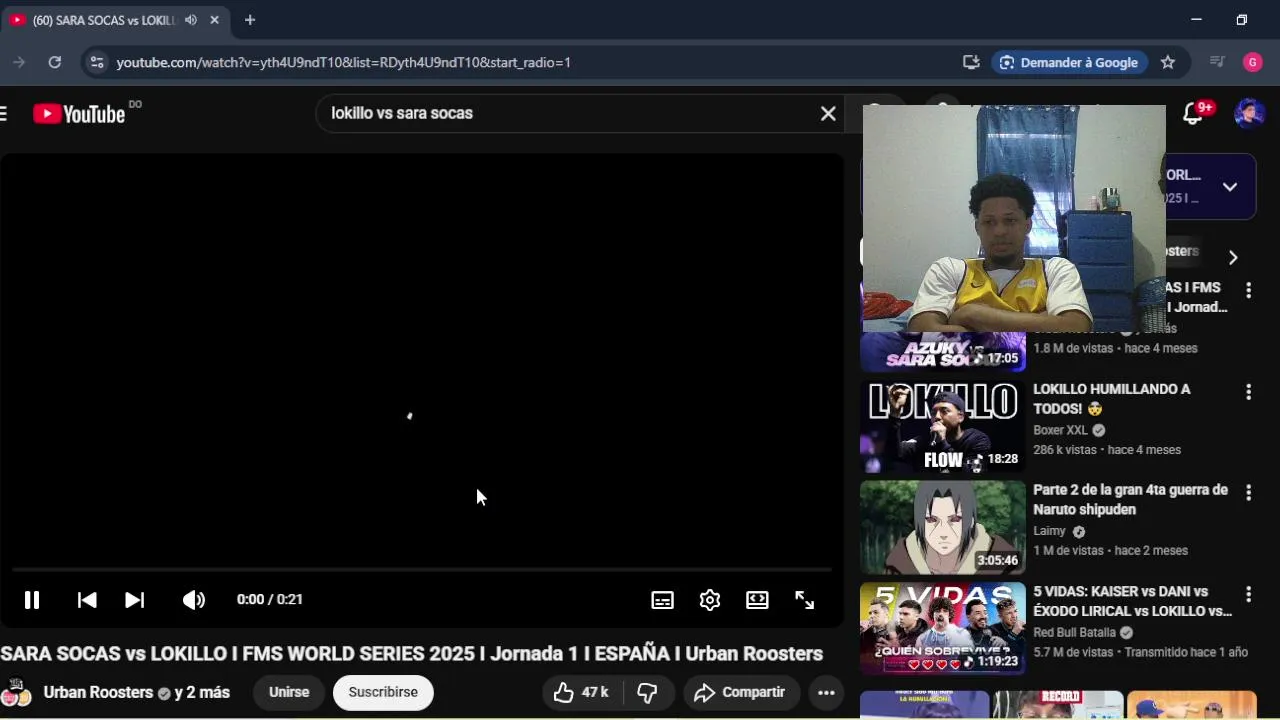Open '5 VIDAS: KAISER vs DANI' title

(1132, 601)
